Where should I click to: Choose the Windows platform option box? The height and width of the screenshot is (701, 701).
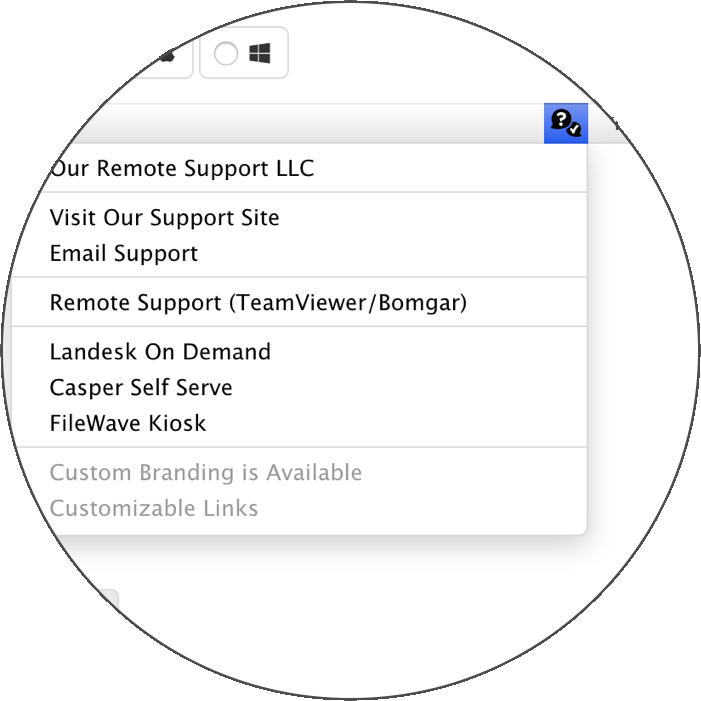[244, 53]
